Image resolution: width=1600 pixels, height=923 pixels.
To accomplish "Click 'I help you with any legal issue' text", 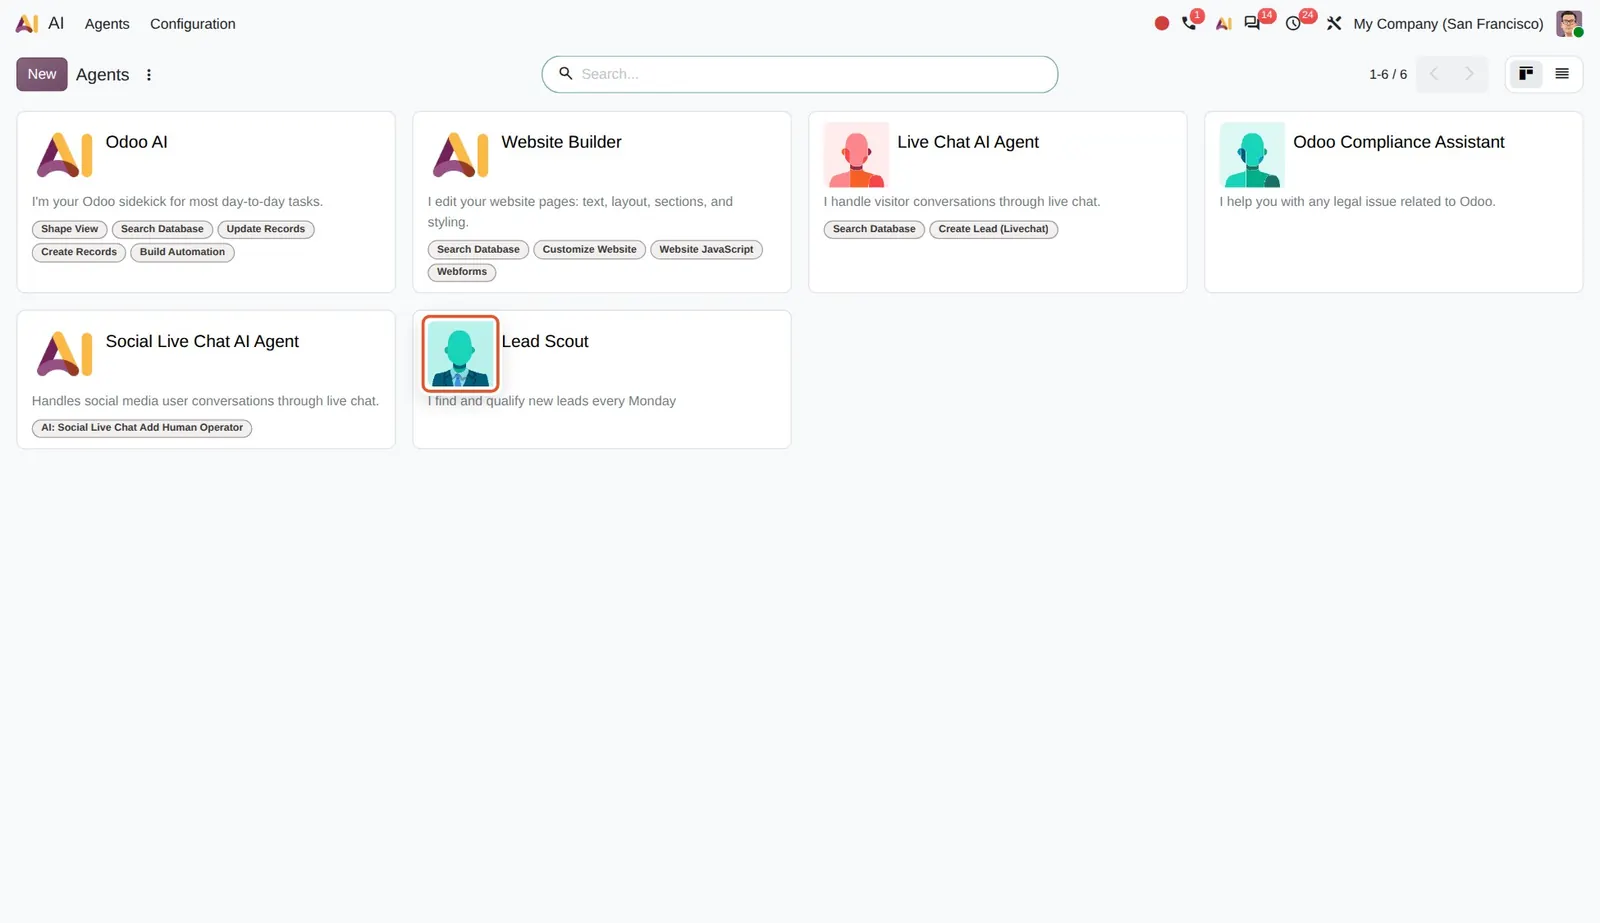I will coord(1357,201).
